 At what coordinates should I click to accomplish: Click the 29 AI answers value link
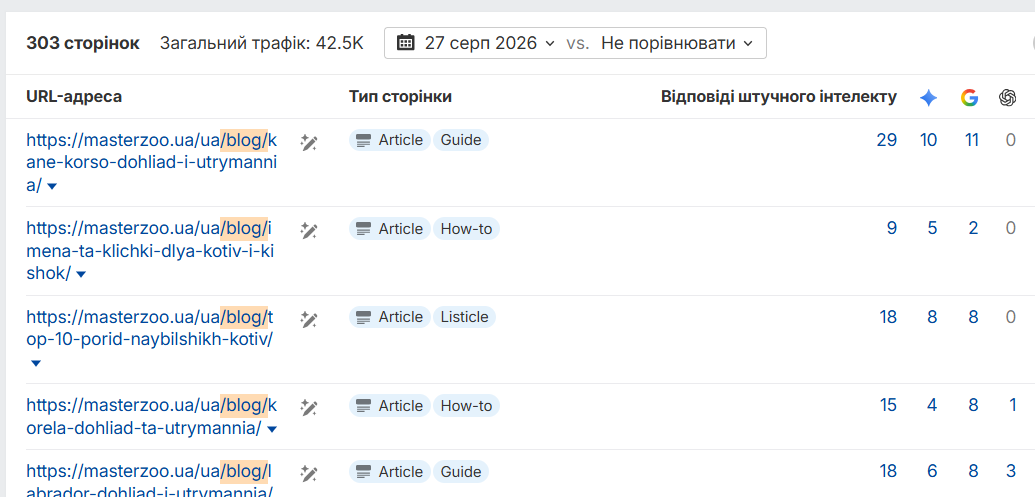[x=886, y=140]
